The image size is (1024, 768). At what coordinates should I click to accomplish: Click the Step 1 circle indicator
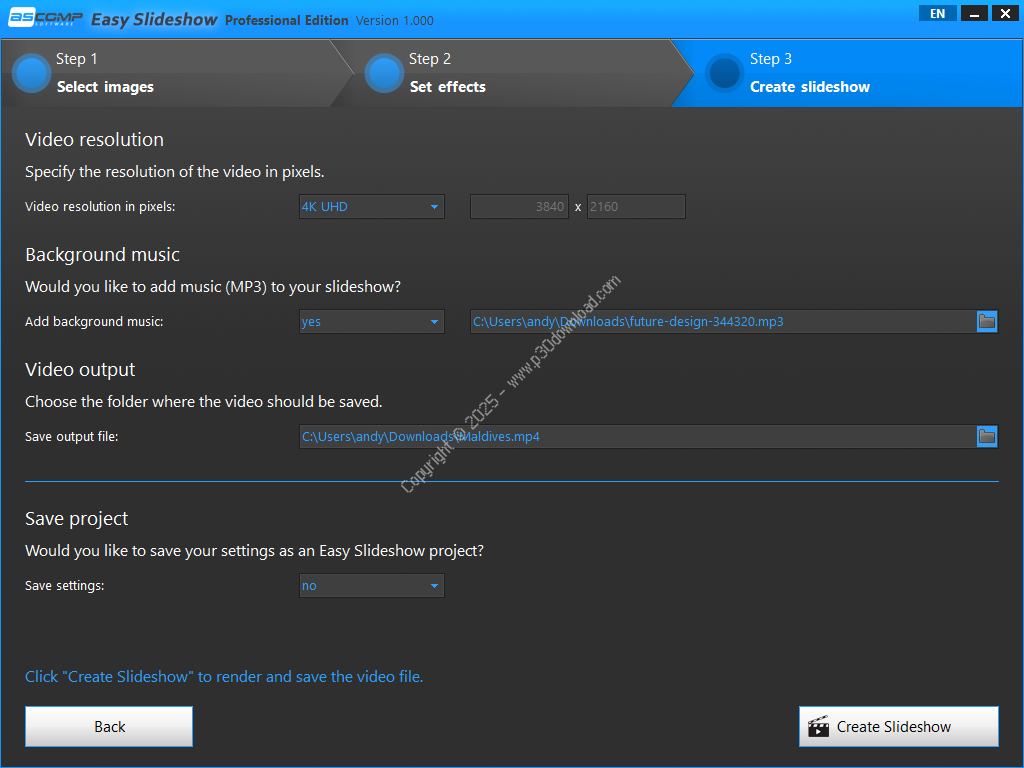32,73
